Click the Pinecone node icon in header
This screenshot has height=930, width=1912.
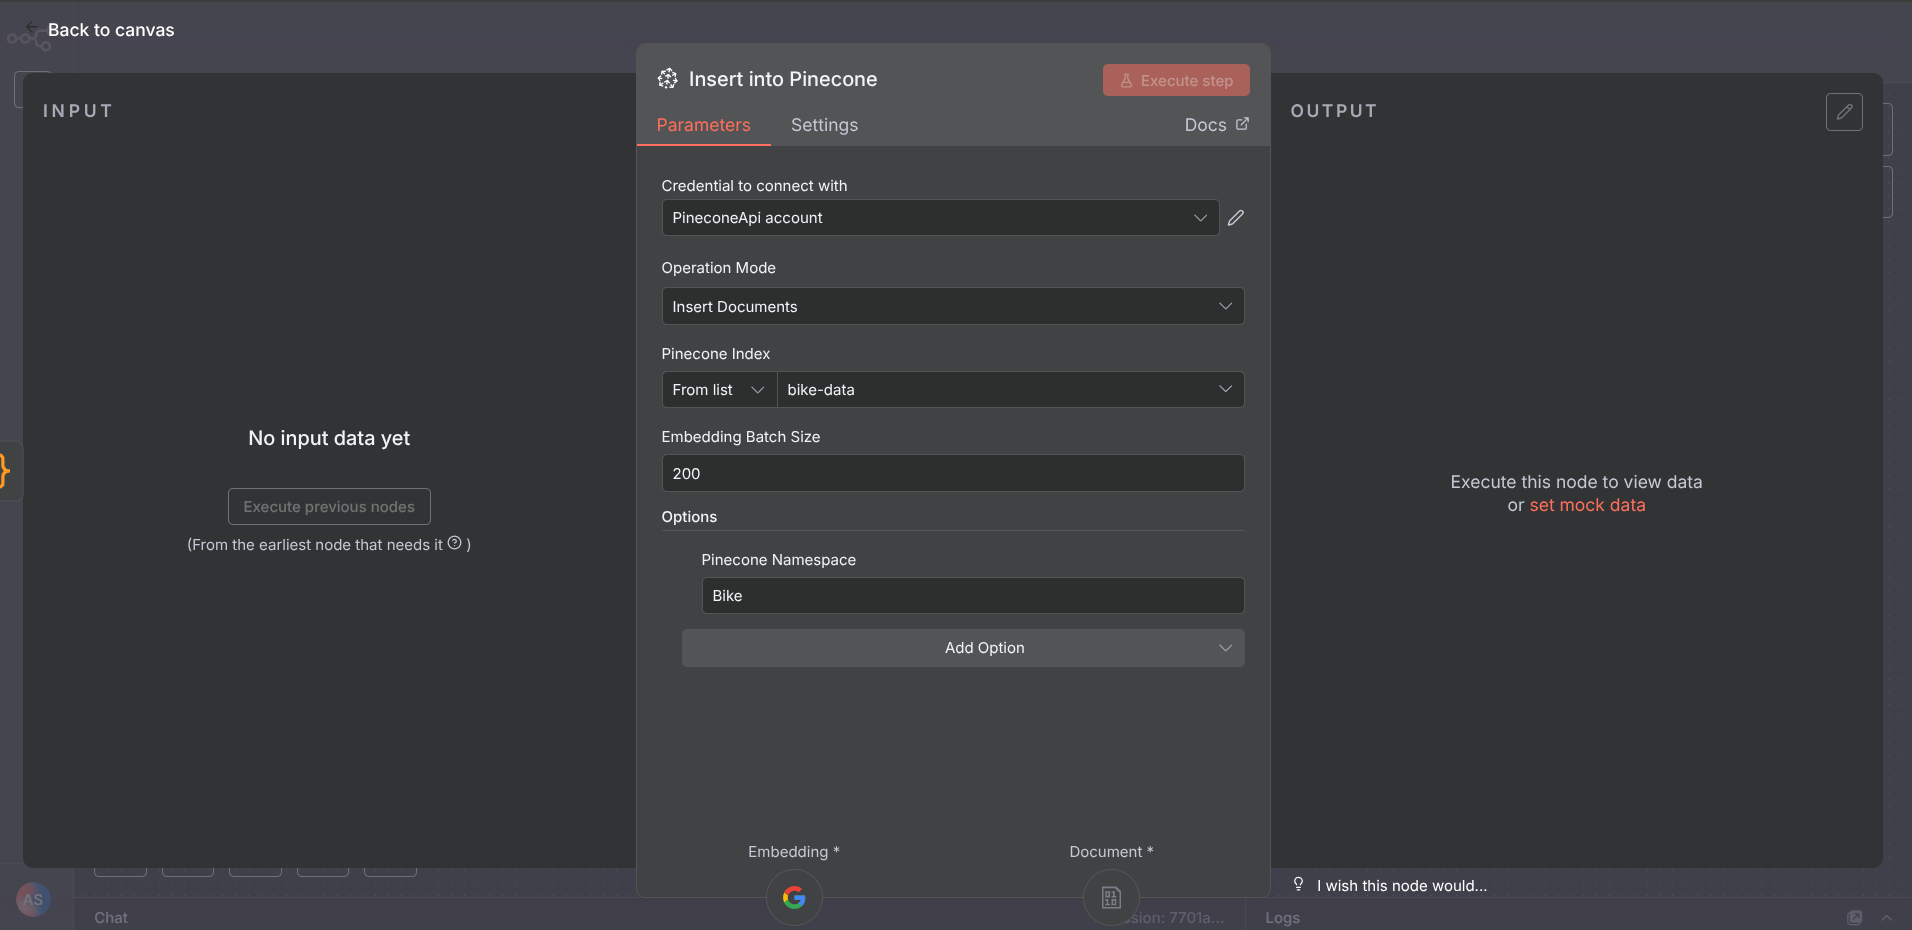click(668, 79)
